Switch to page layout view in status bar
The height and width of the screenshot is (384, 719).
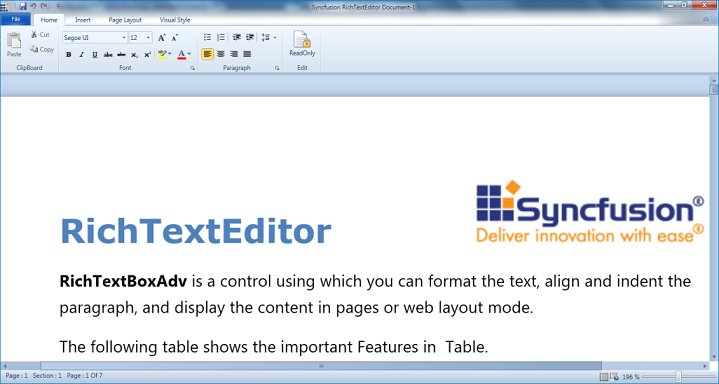(604, 377)
